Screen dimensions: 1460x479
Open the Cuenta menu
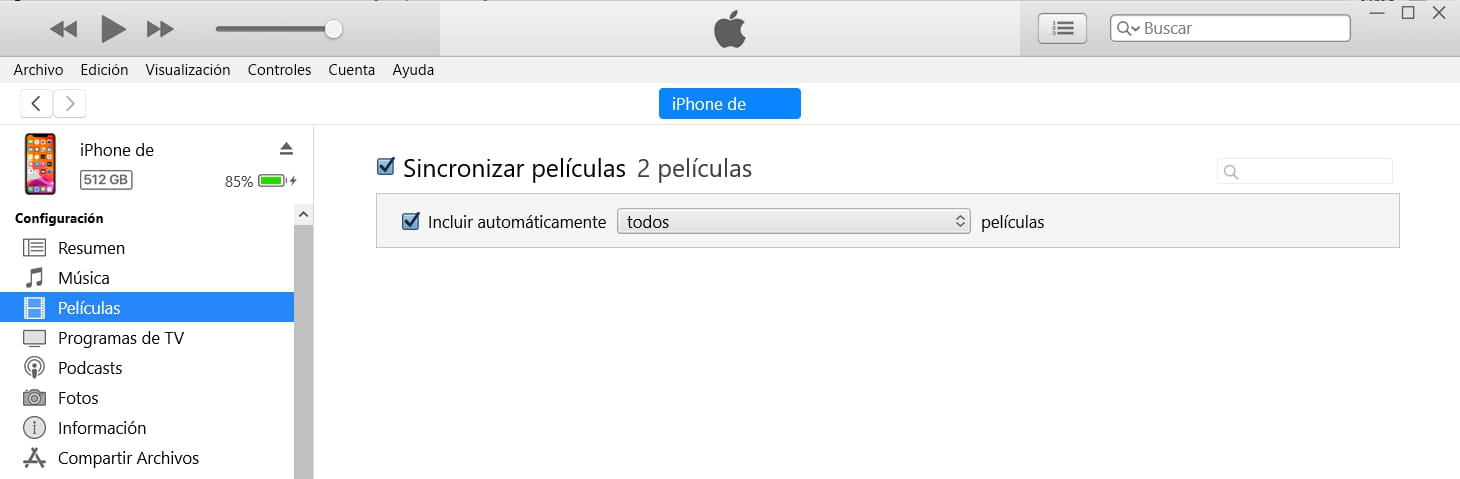(351, 70)
